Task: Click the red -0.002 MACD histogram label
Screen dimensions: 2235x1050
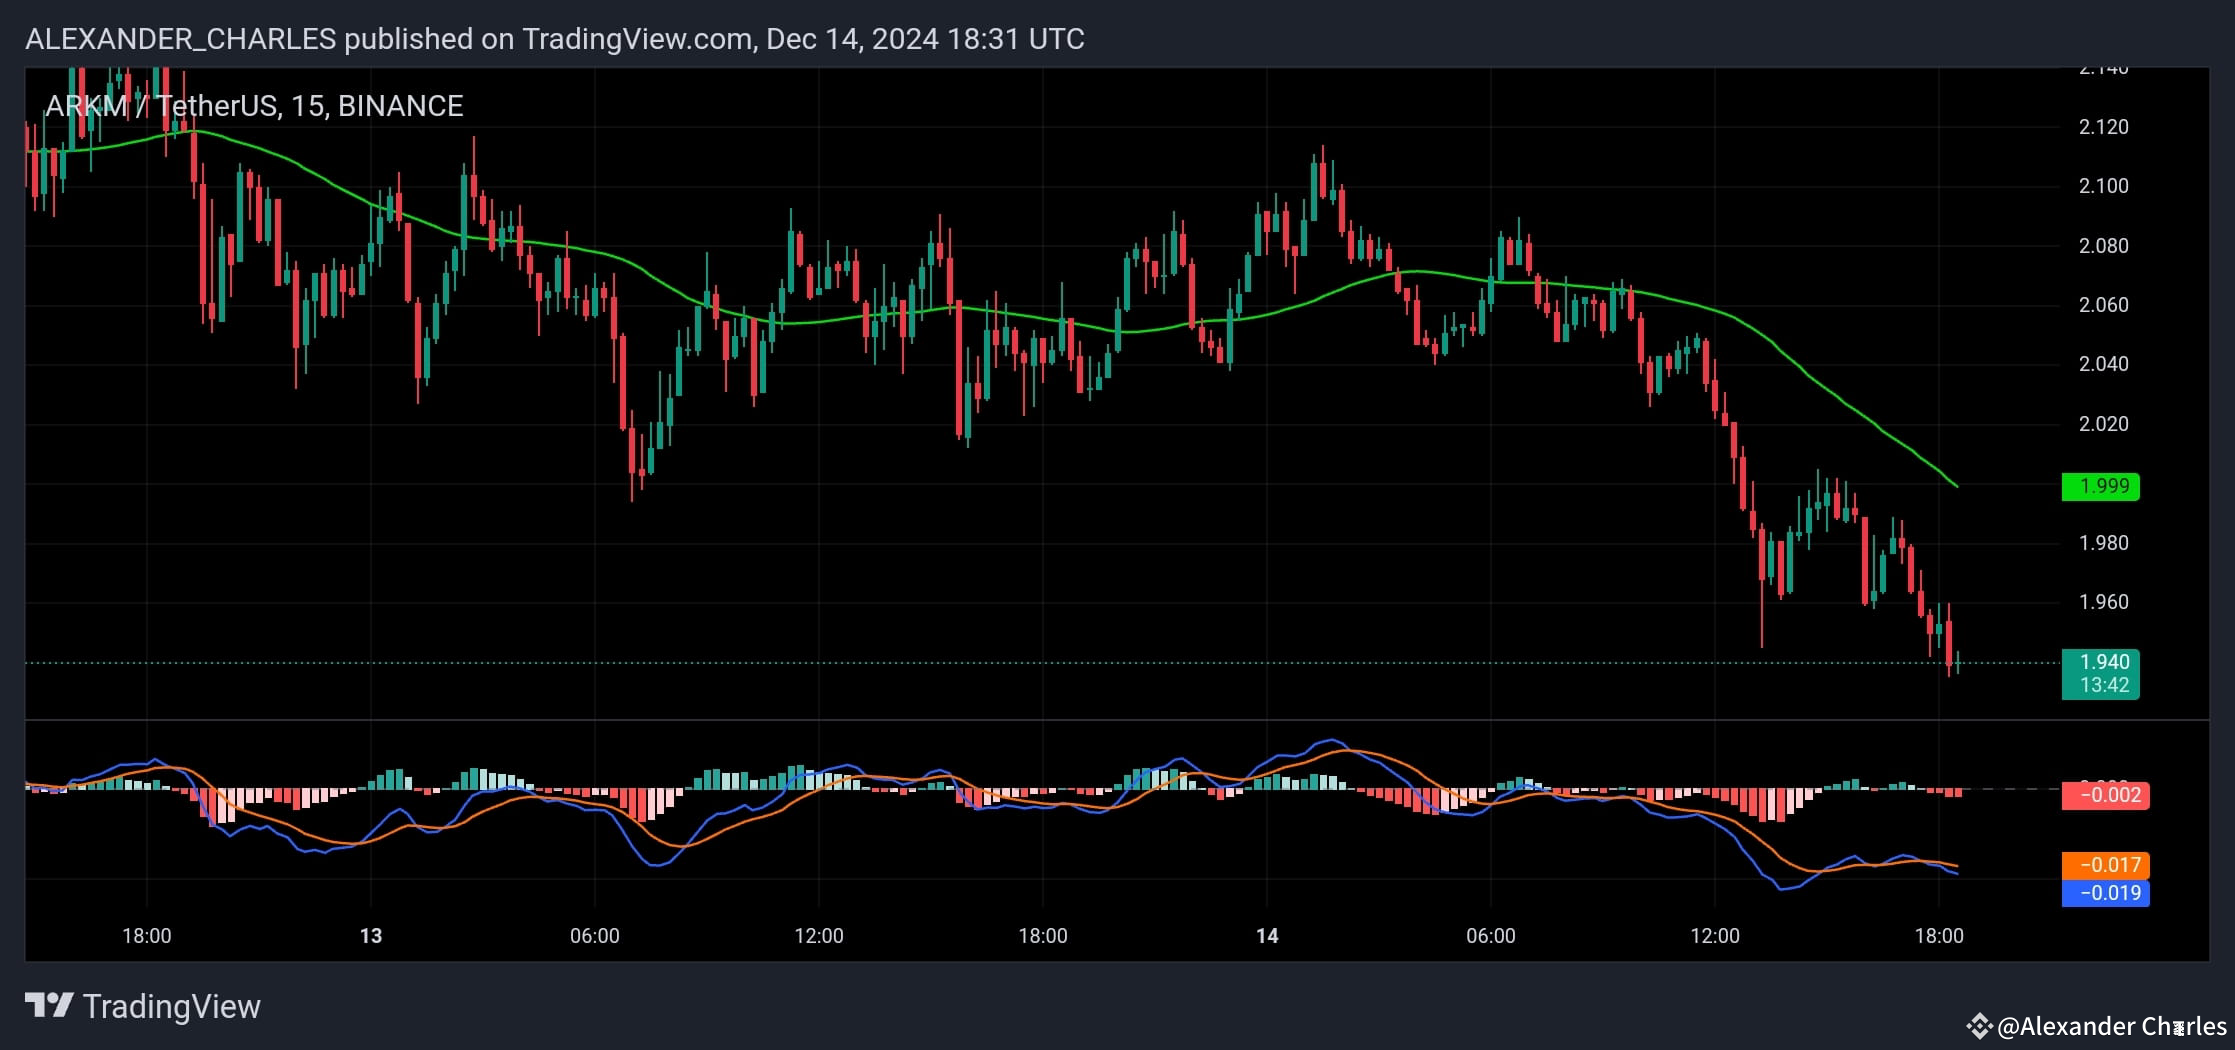Action: 2104,796
